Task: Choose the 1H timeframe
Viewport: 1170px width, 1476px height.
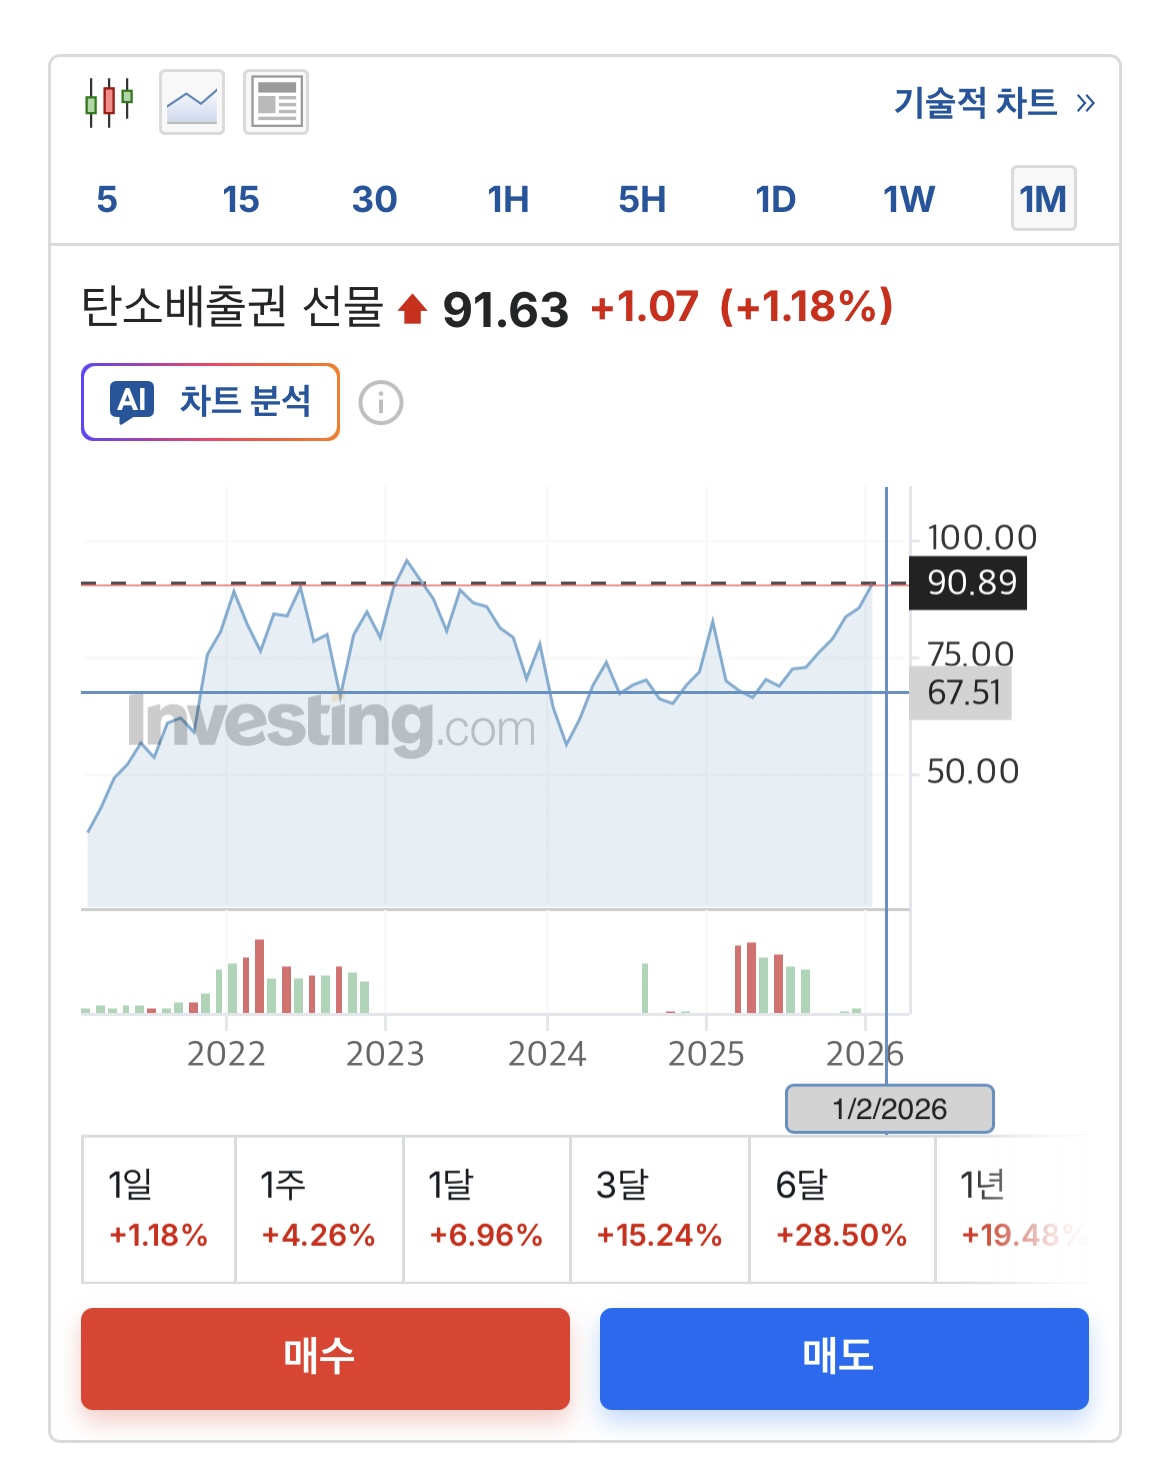Action: (508, 199)
